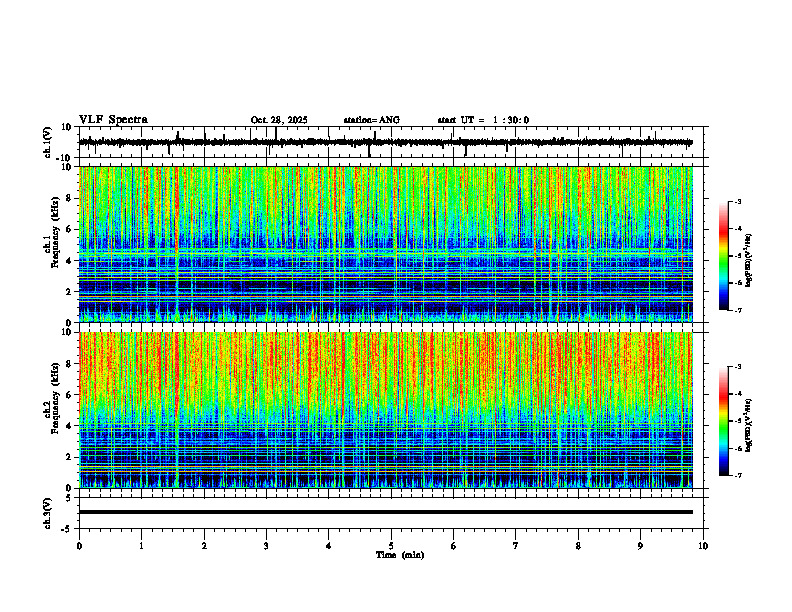
Task: Click the ch.1 spectrogram color bar
Action: [x=723, y=256]
